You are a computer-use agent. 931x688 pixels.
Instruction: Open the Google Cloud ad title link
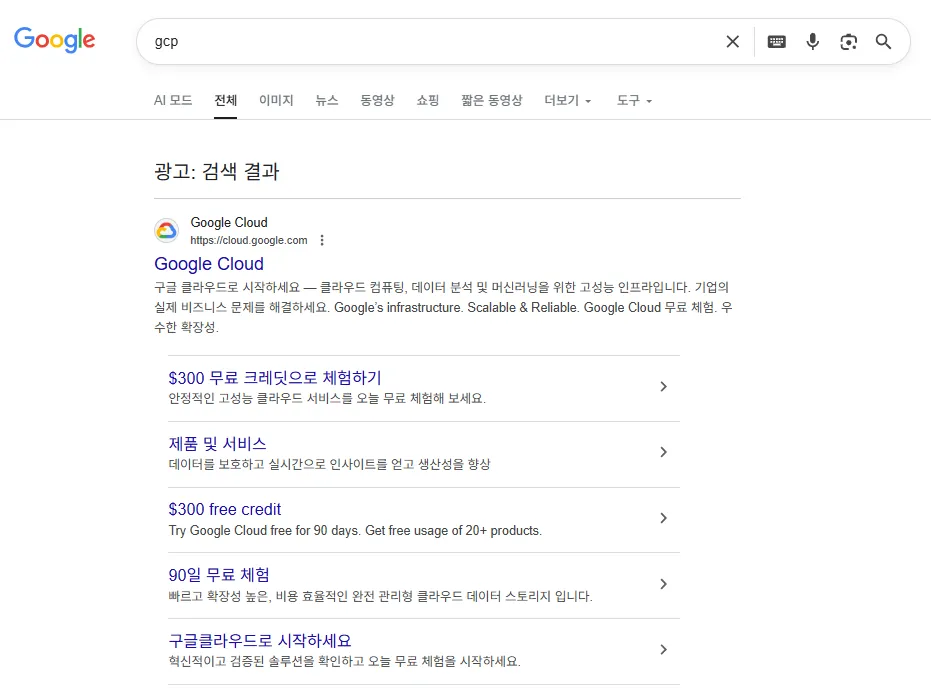[x=209, y=264]
